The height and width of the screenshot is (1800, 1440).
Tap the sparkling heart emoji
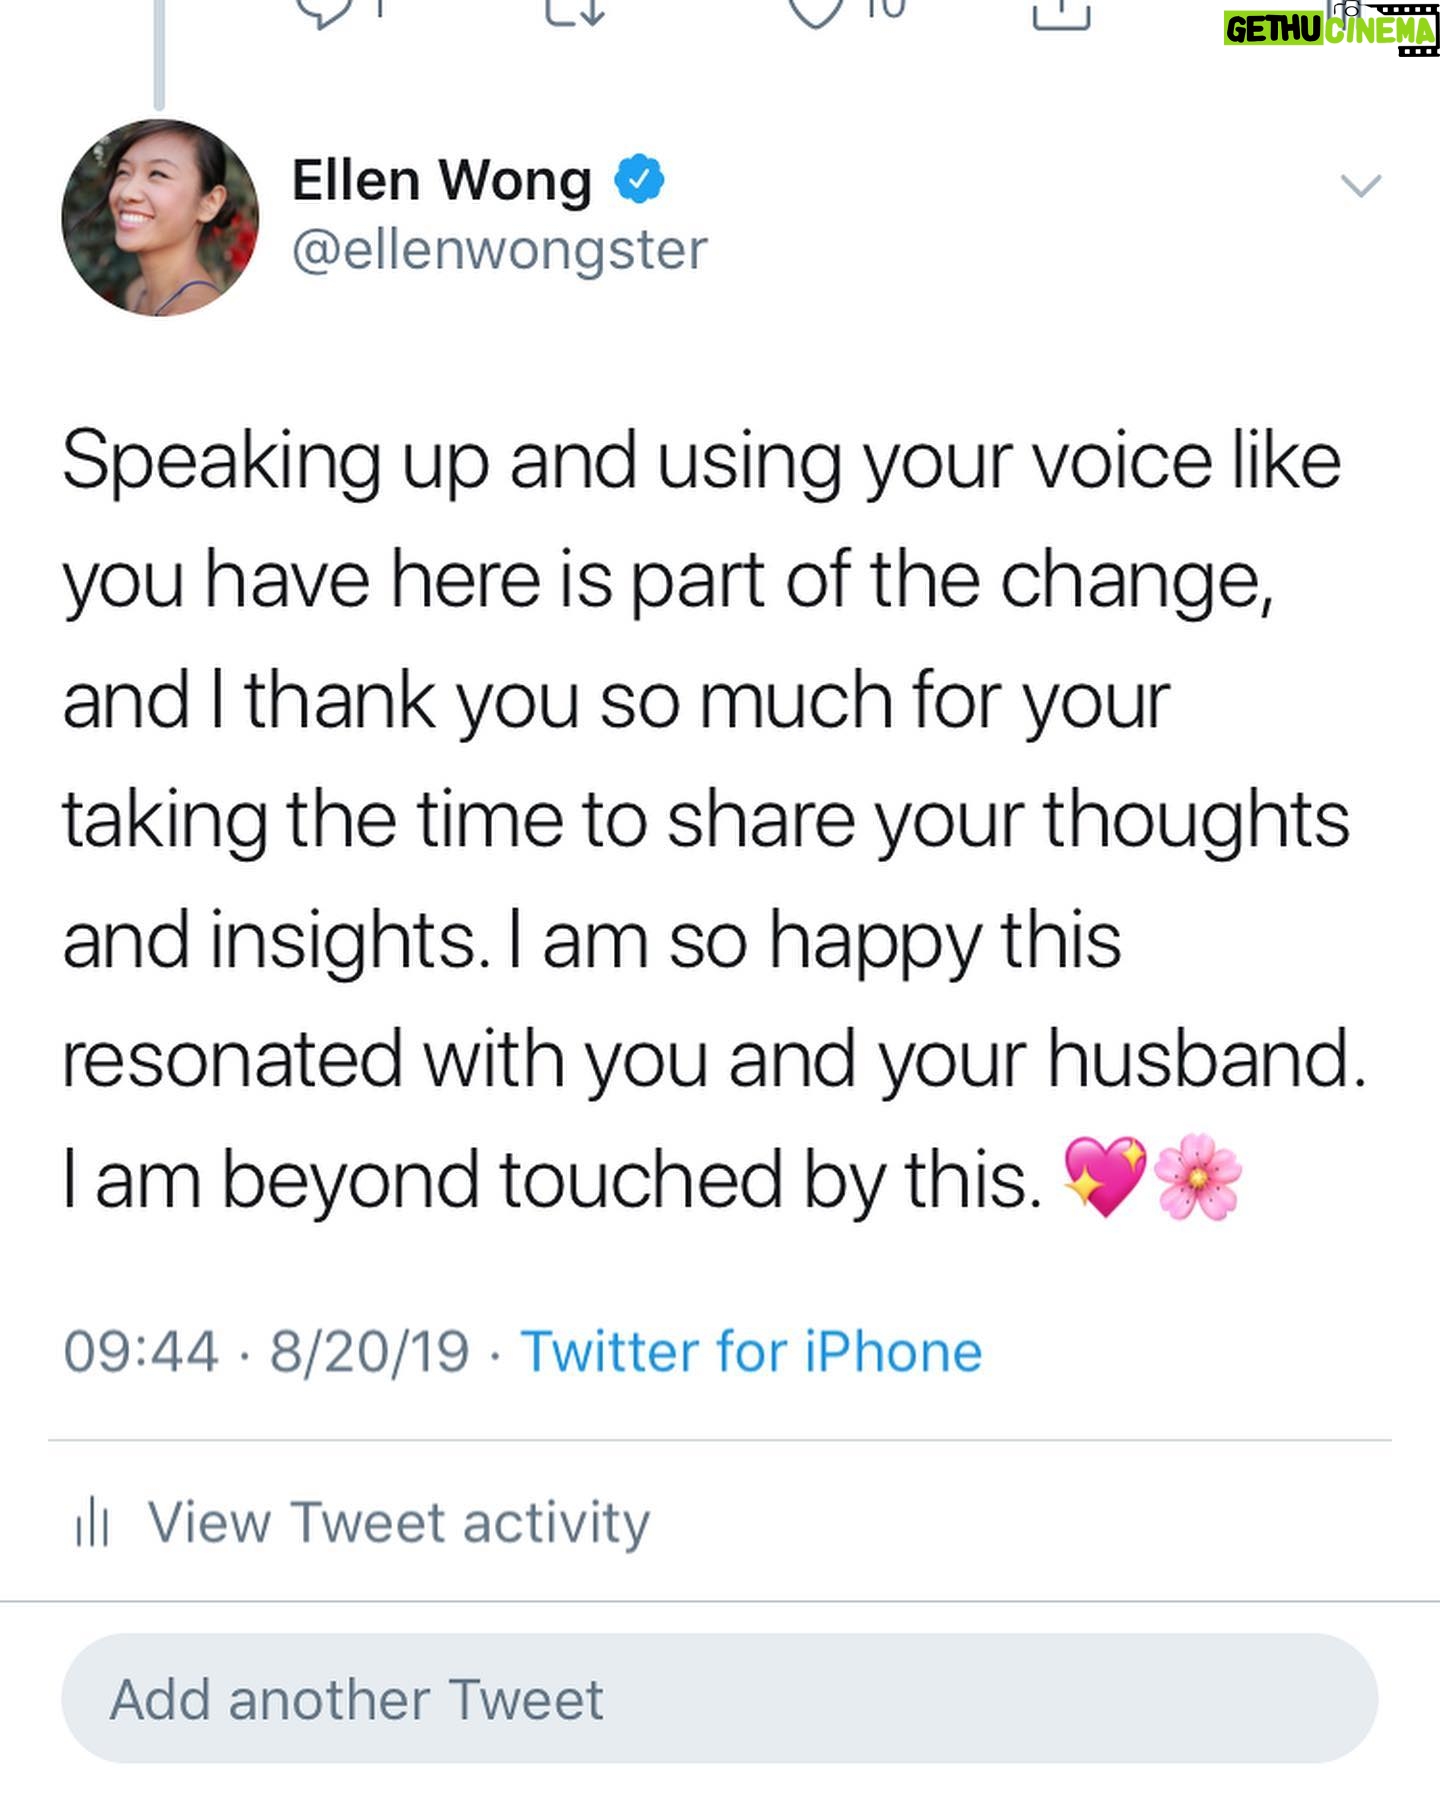click(1104, 1176)
